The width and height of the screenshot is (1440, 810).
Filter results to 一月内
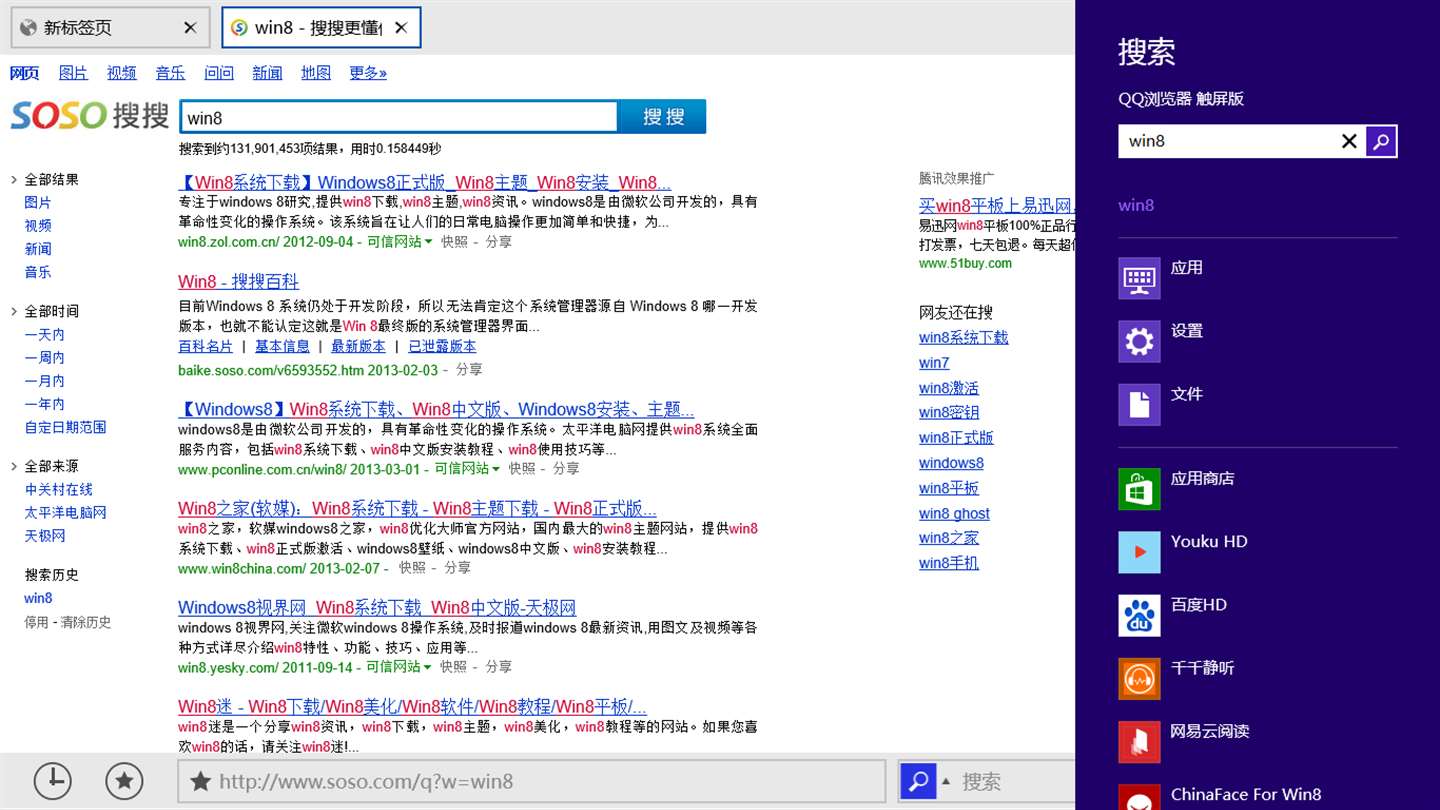click(x=45, y=381)
